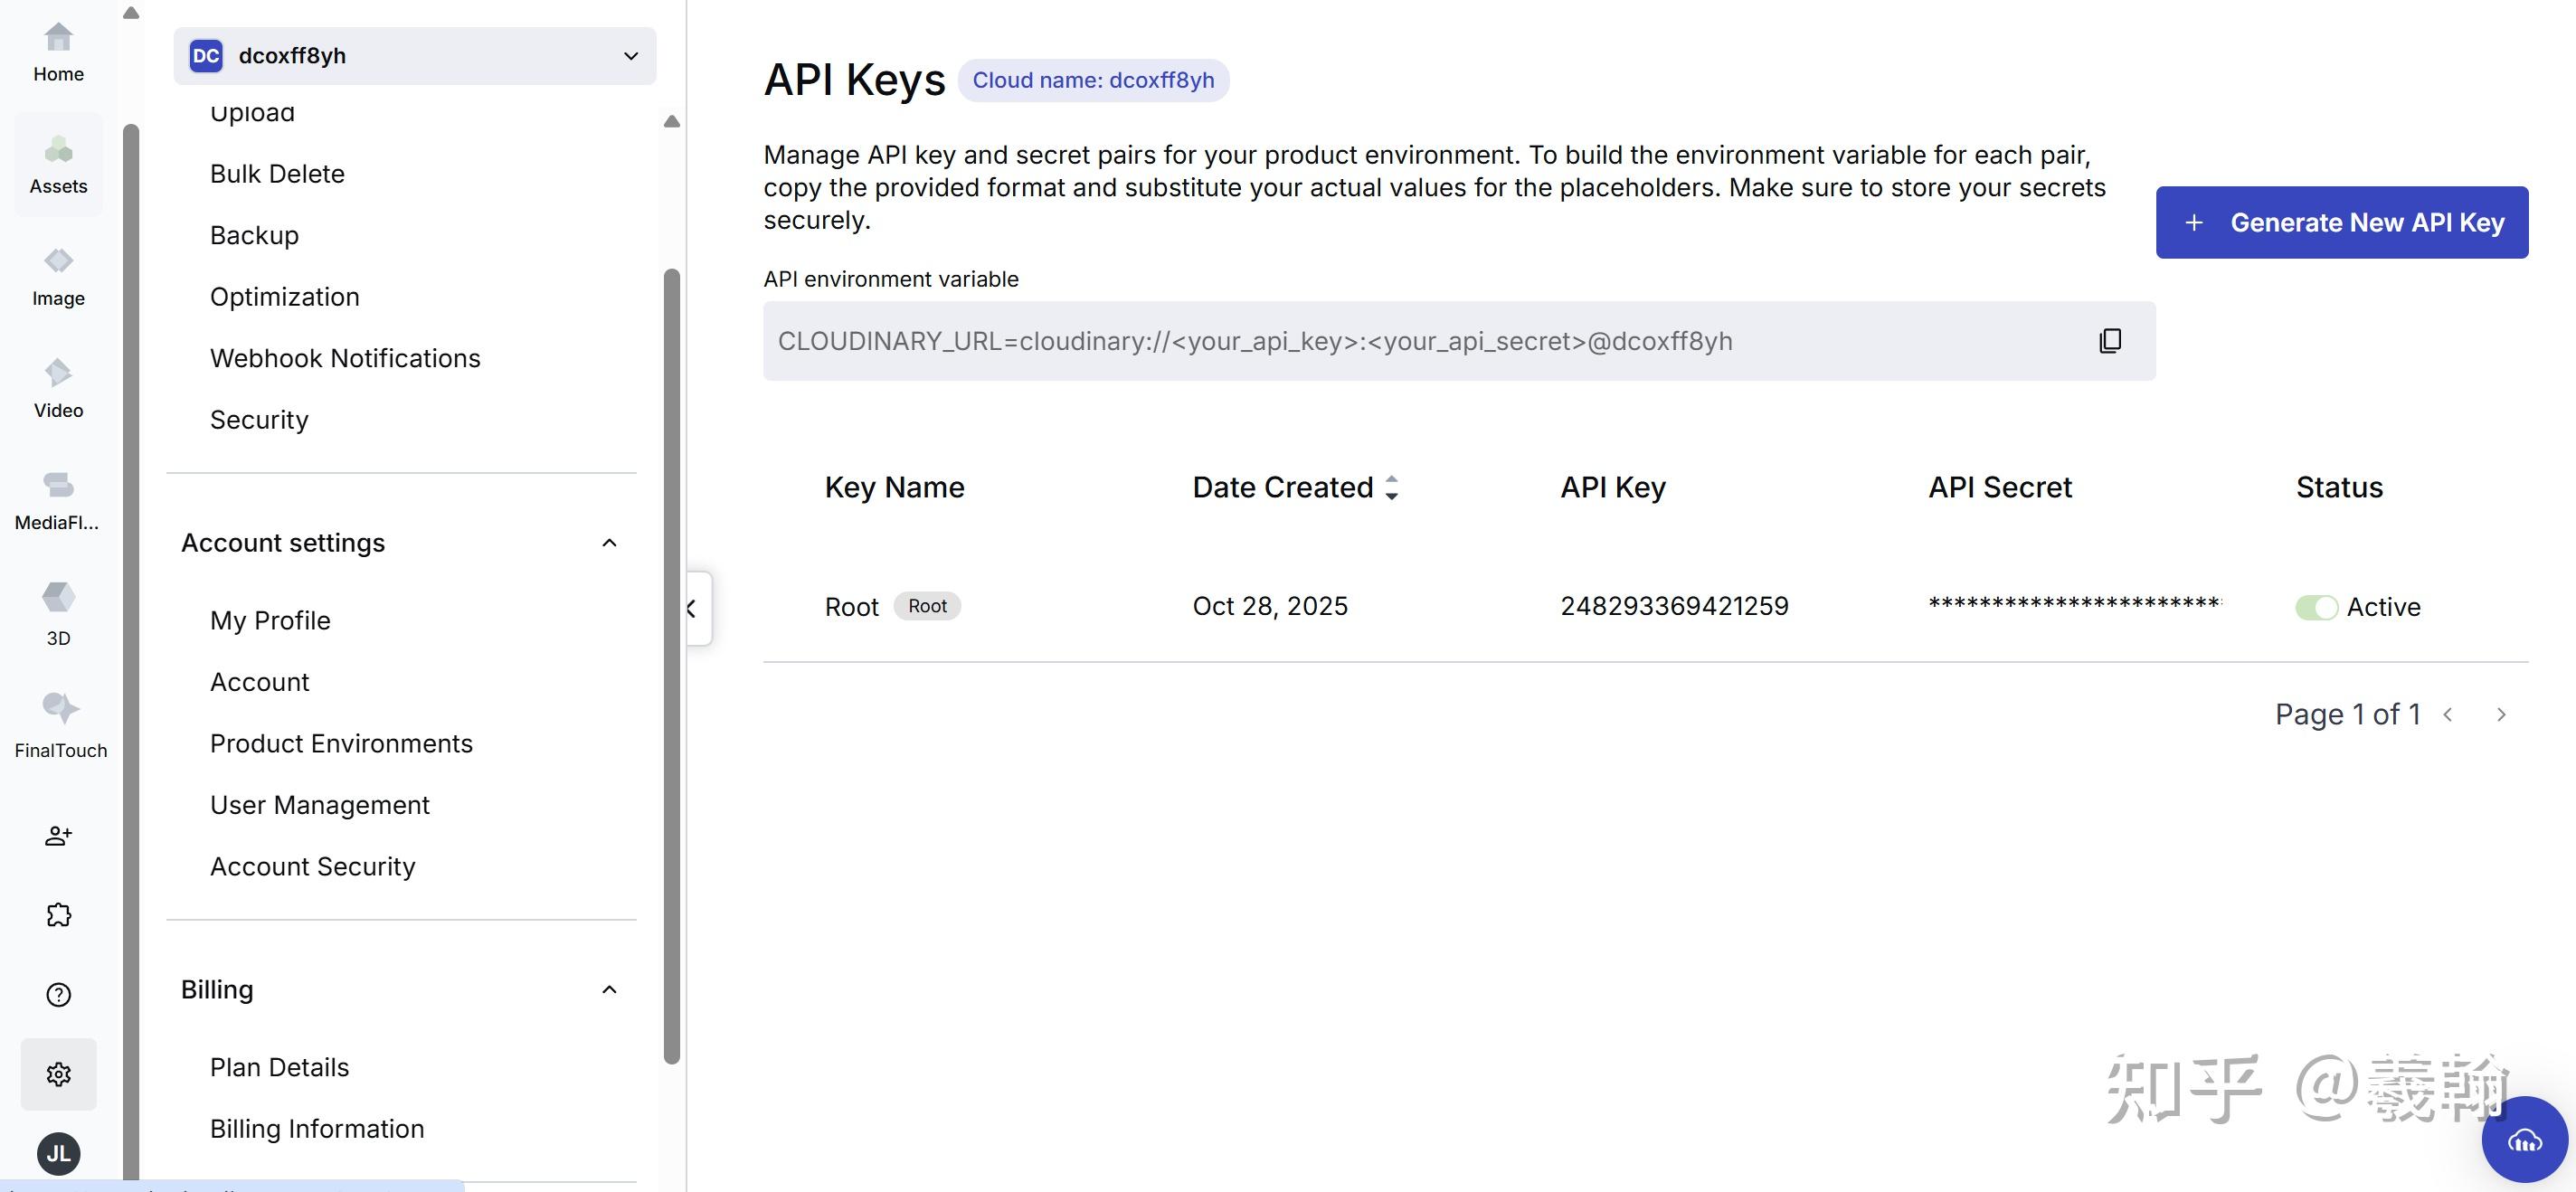Screen dimensions: 2576x1192
Task: Collapse the Account settings section
Action: pyautogui.click(x=609, y=543)
